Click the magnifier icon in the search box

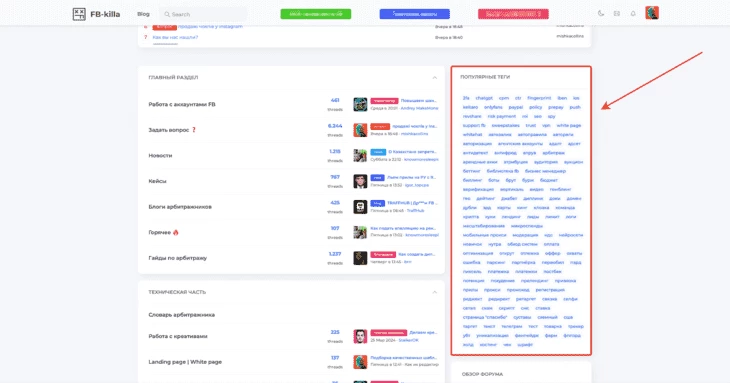[167, 14]
